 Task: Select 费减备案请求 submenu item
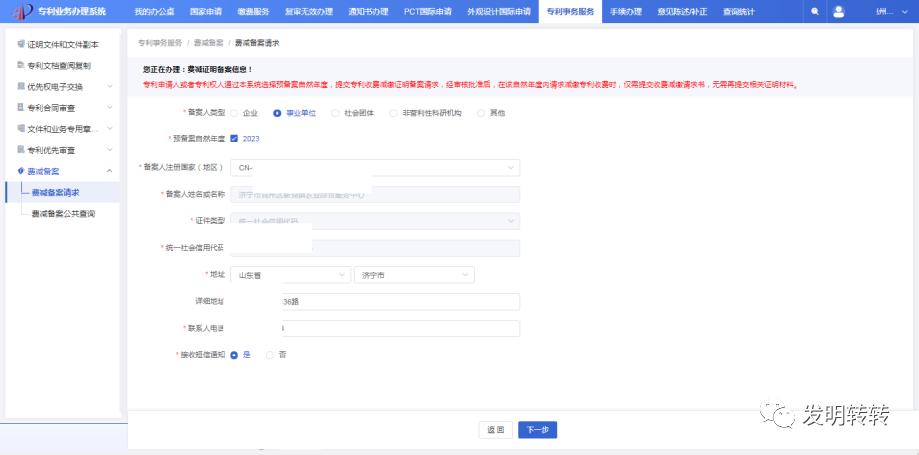63,192
